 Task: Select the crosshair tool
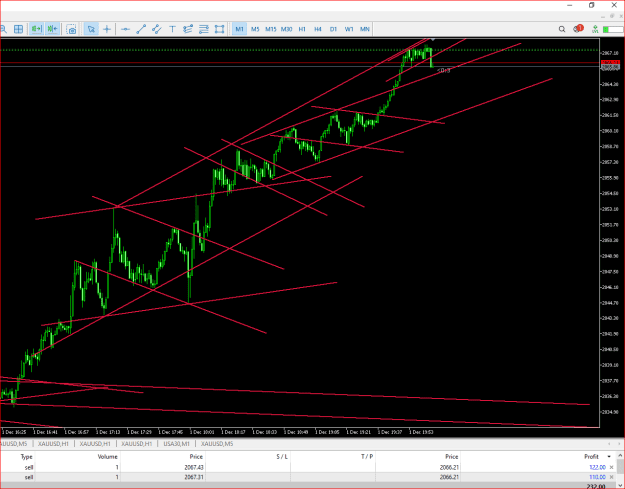click(x=107, y=29)
